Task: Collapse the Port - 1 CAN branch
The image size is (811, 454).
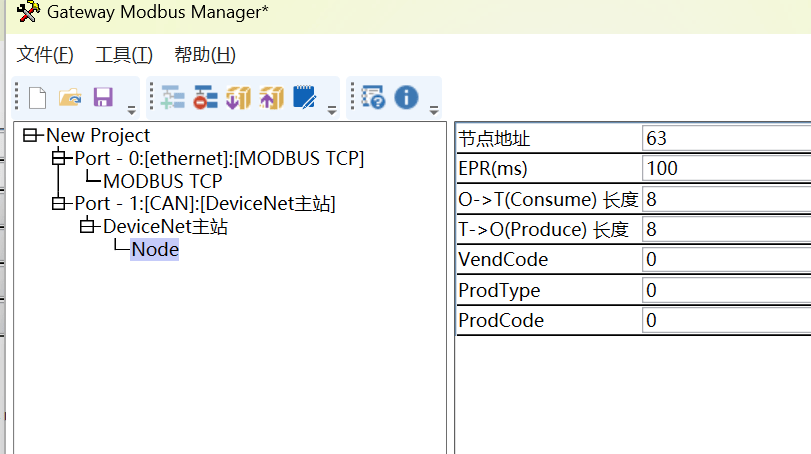Action: pos(59,204)
